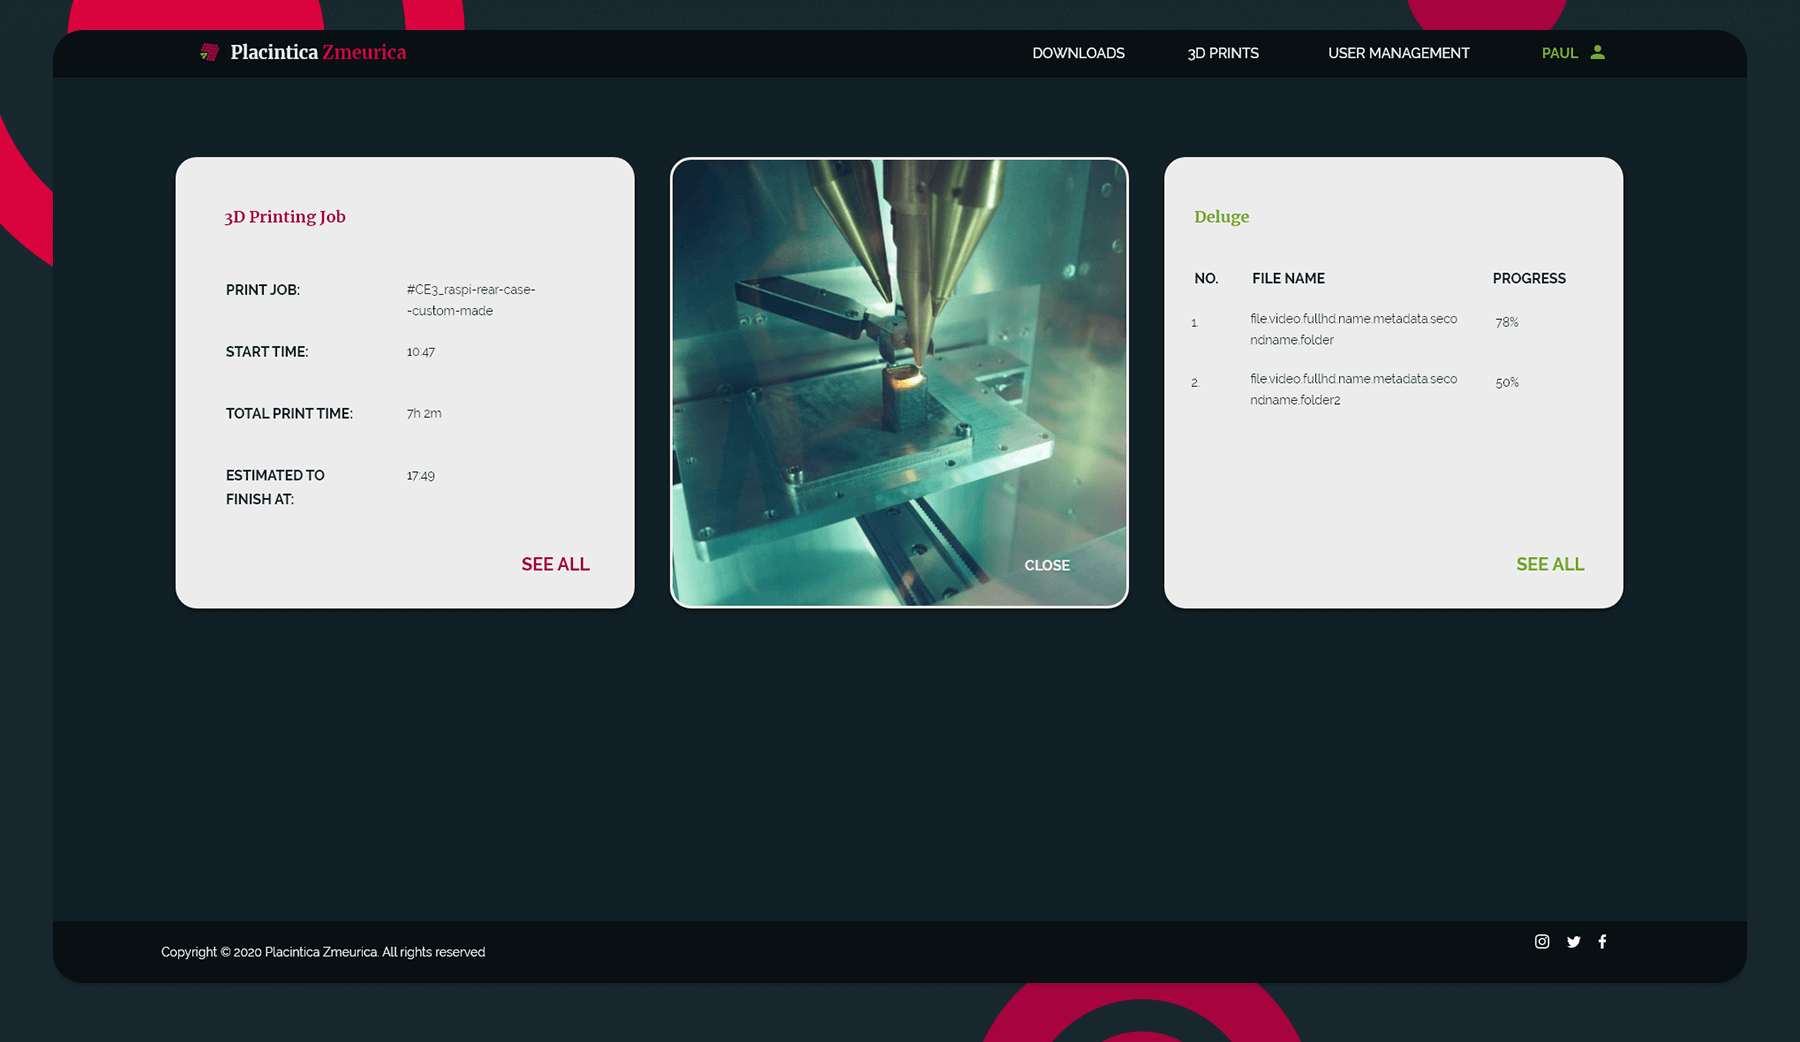
Task: Click the 78% progress value
Action: coord(1507,322)
